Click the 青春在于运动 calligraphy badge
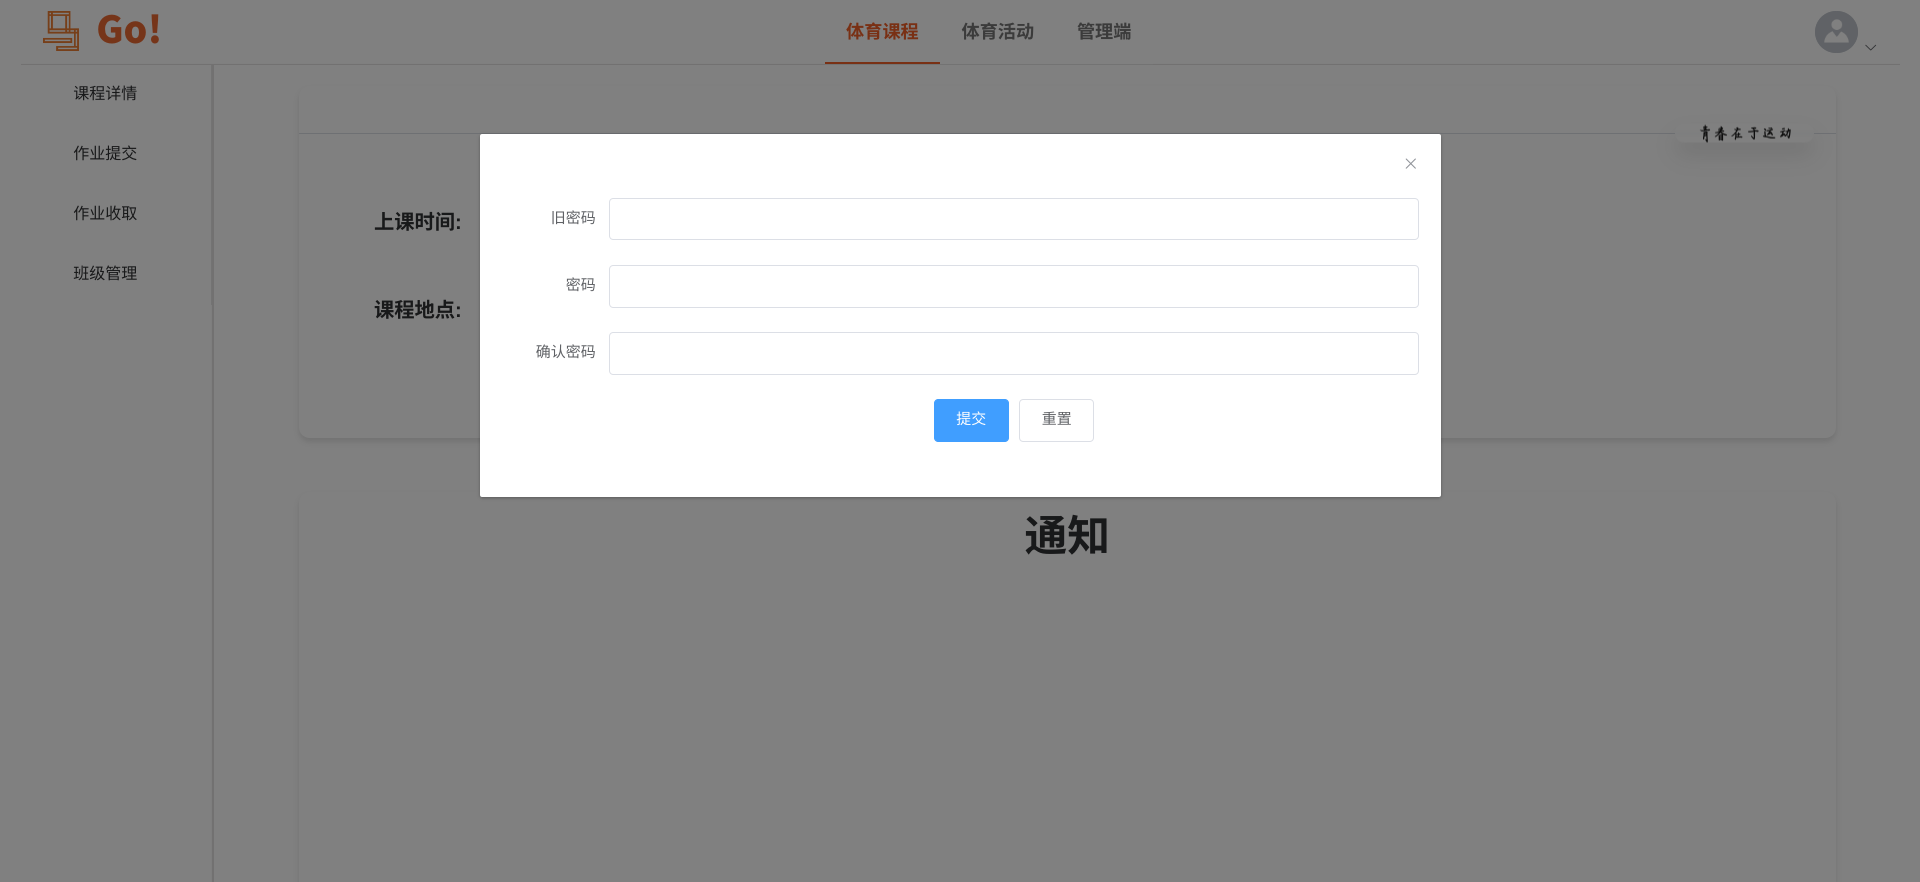The height and width of the screenshot is (882, 1920). pyautogui.click(x=1745, y=133)
